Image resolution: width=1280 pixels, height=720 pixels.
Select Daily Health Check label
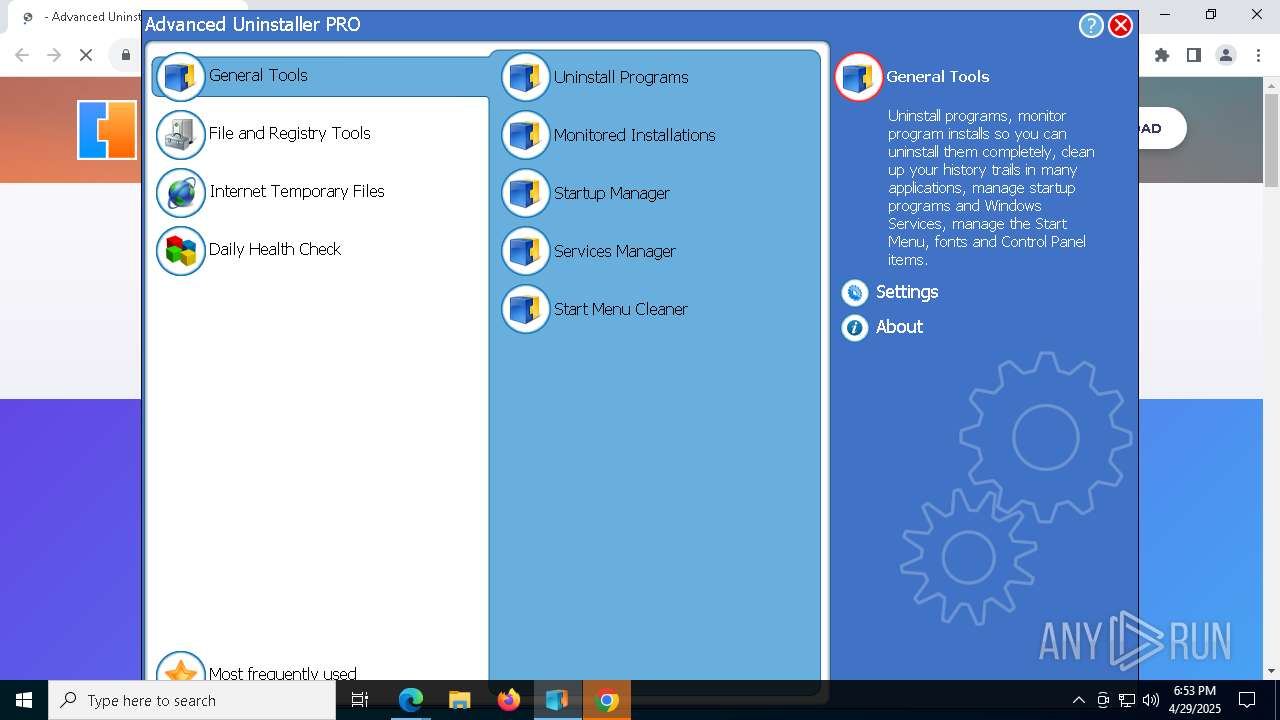coord(275,249)
